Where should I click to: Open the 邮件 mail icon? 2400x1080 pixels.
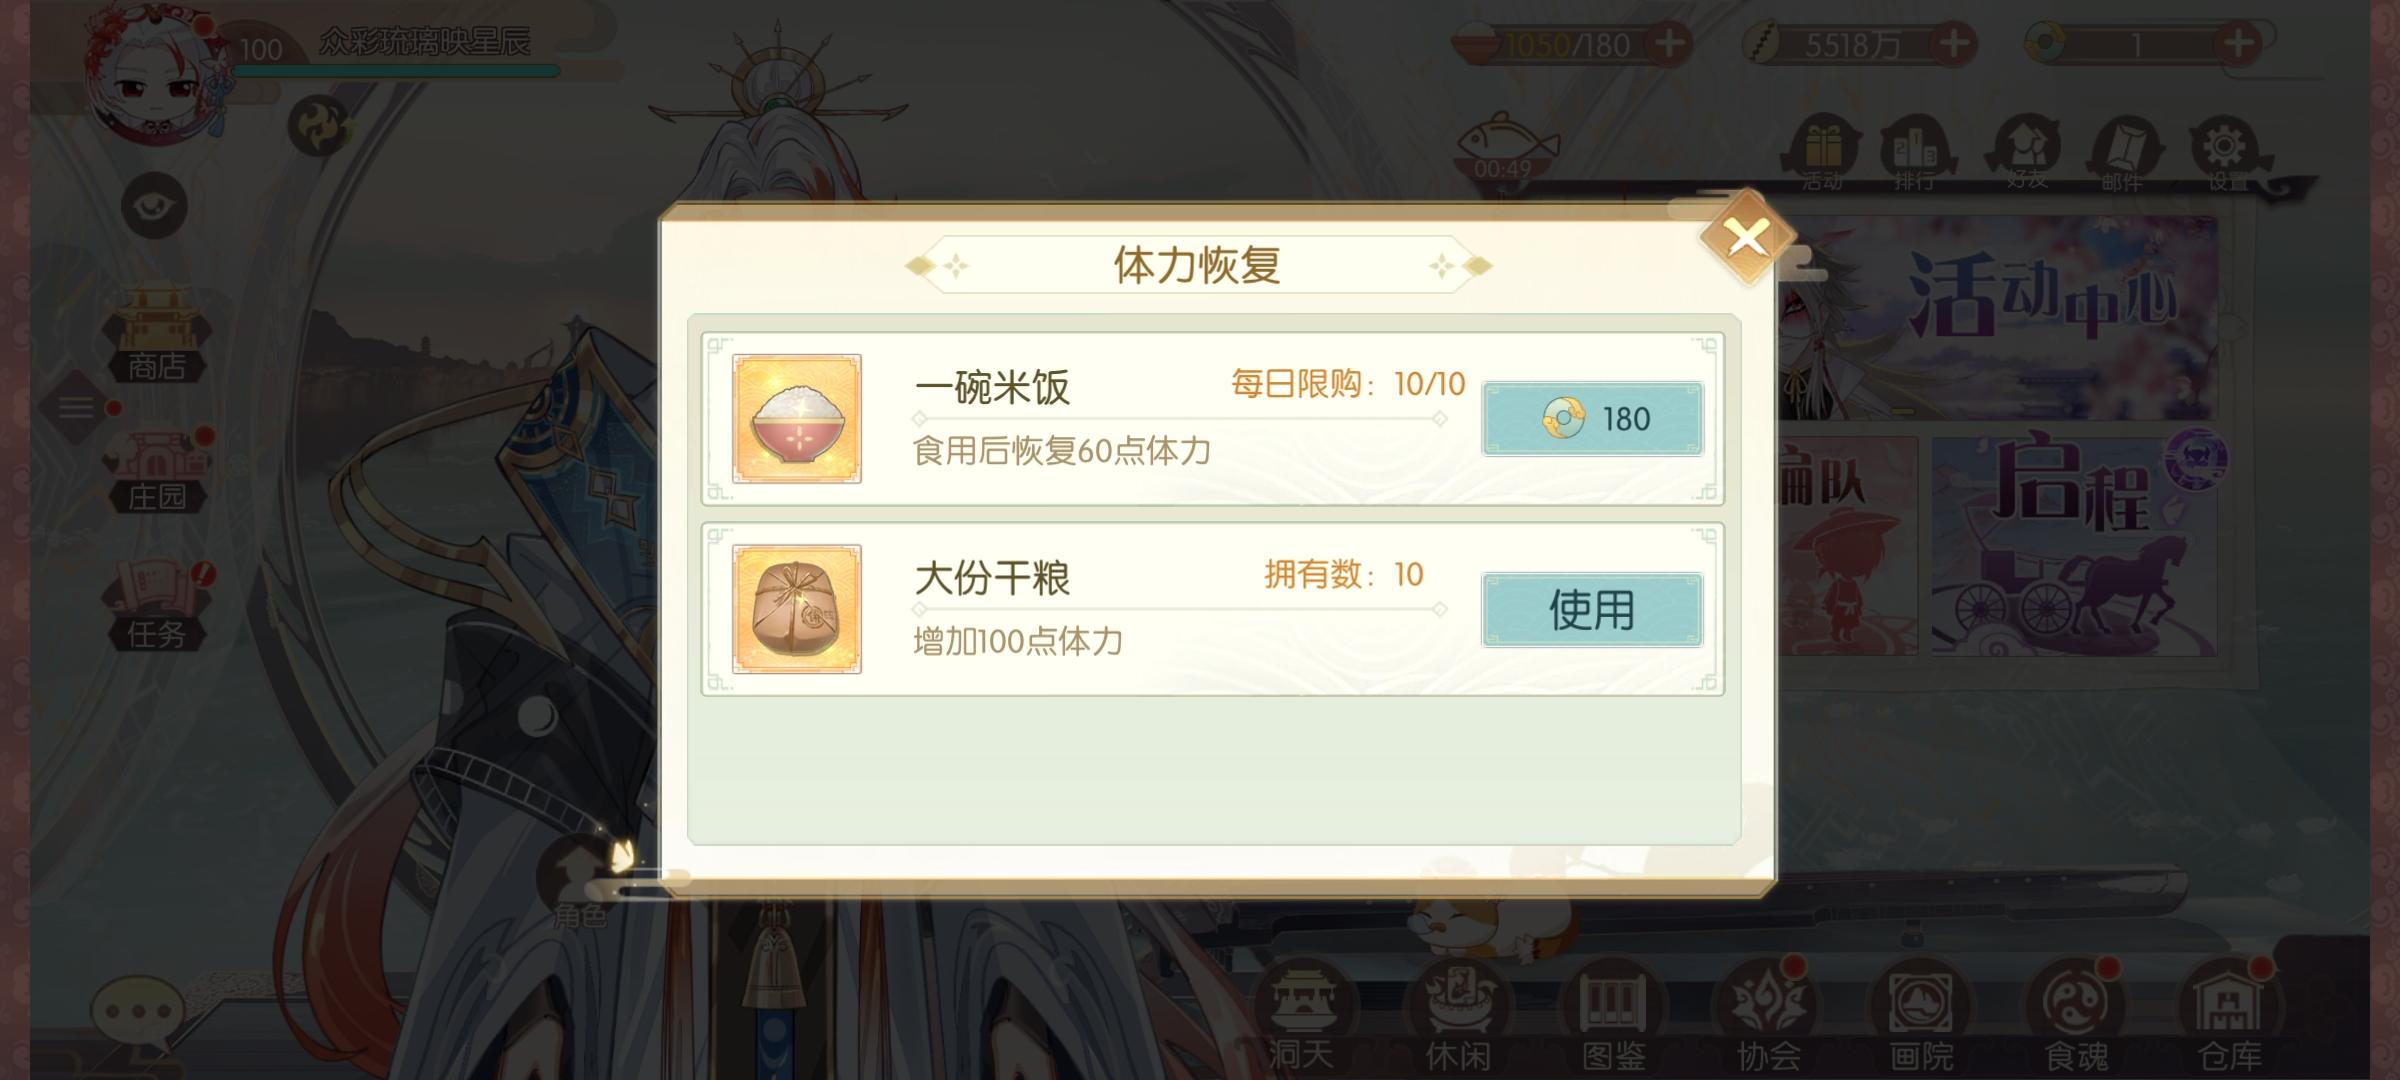click(x=2122, y=153)
